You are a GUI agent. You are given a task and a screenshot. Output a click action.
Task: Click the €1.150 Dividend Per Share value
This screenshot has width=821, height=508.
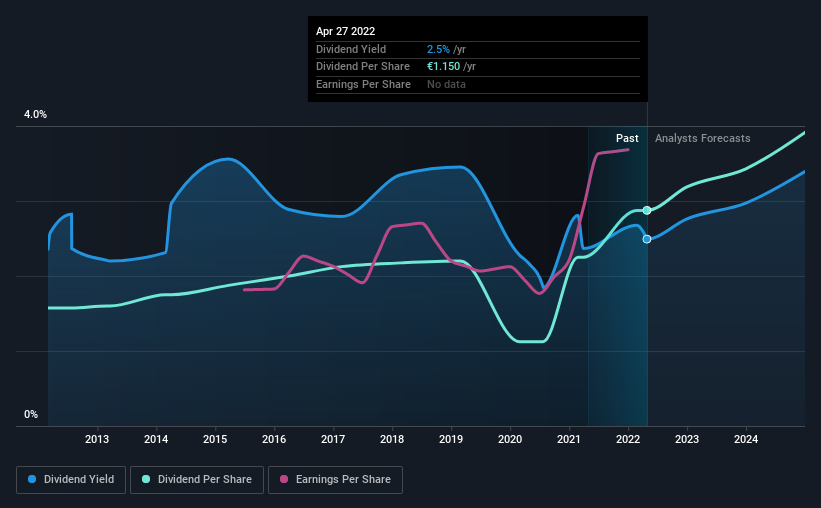click(x=443, y=67)
